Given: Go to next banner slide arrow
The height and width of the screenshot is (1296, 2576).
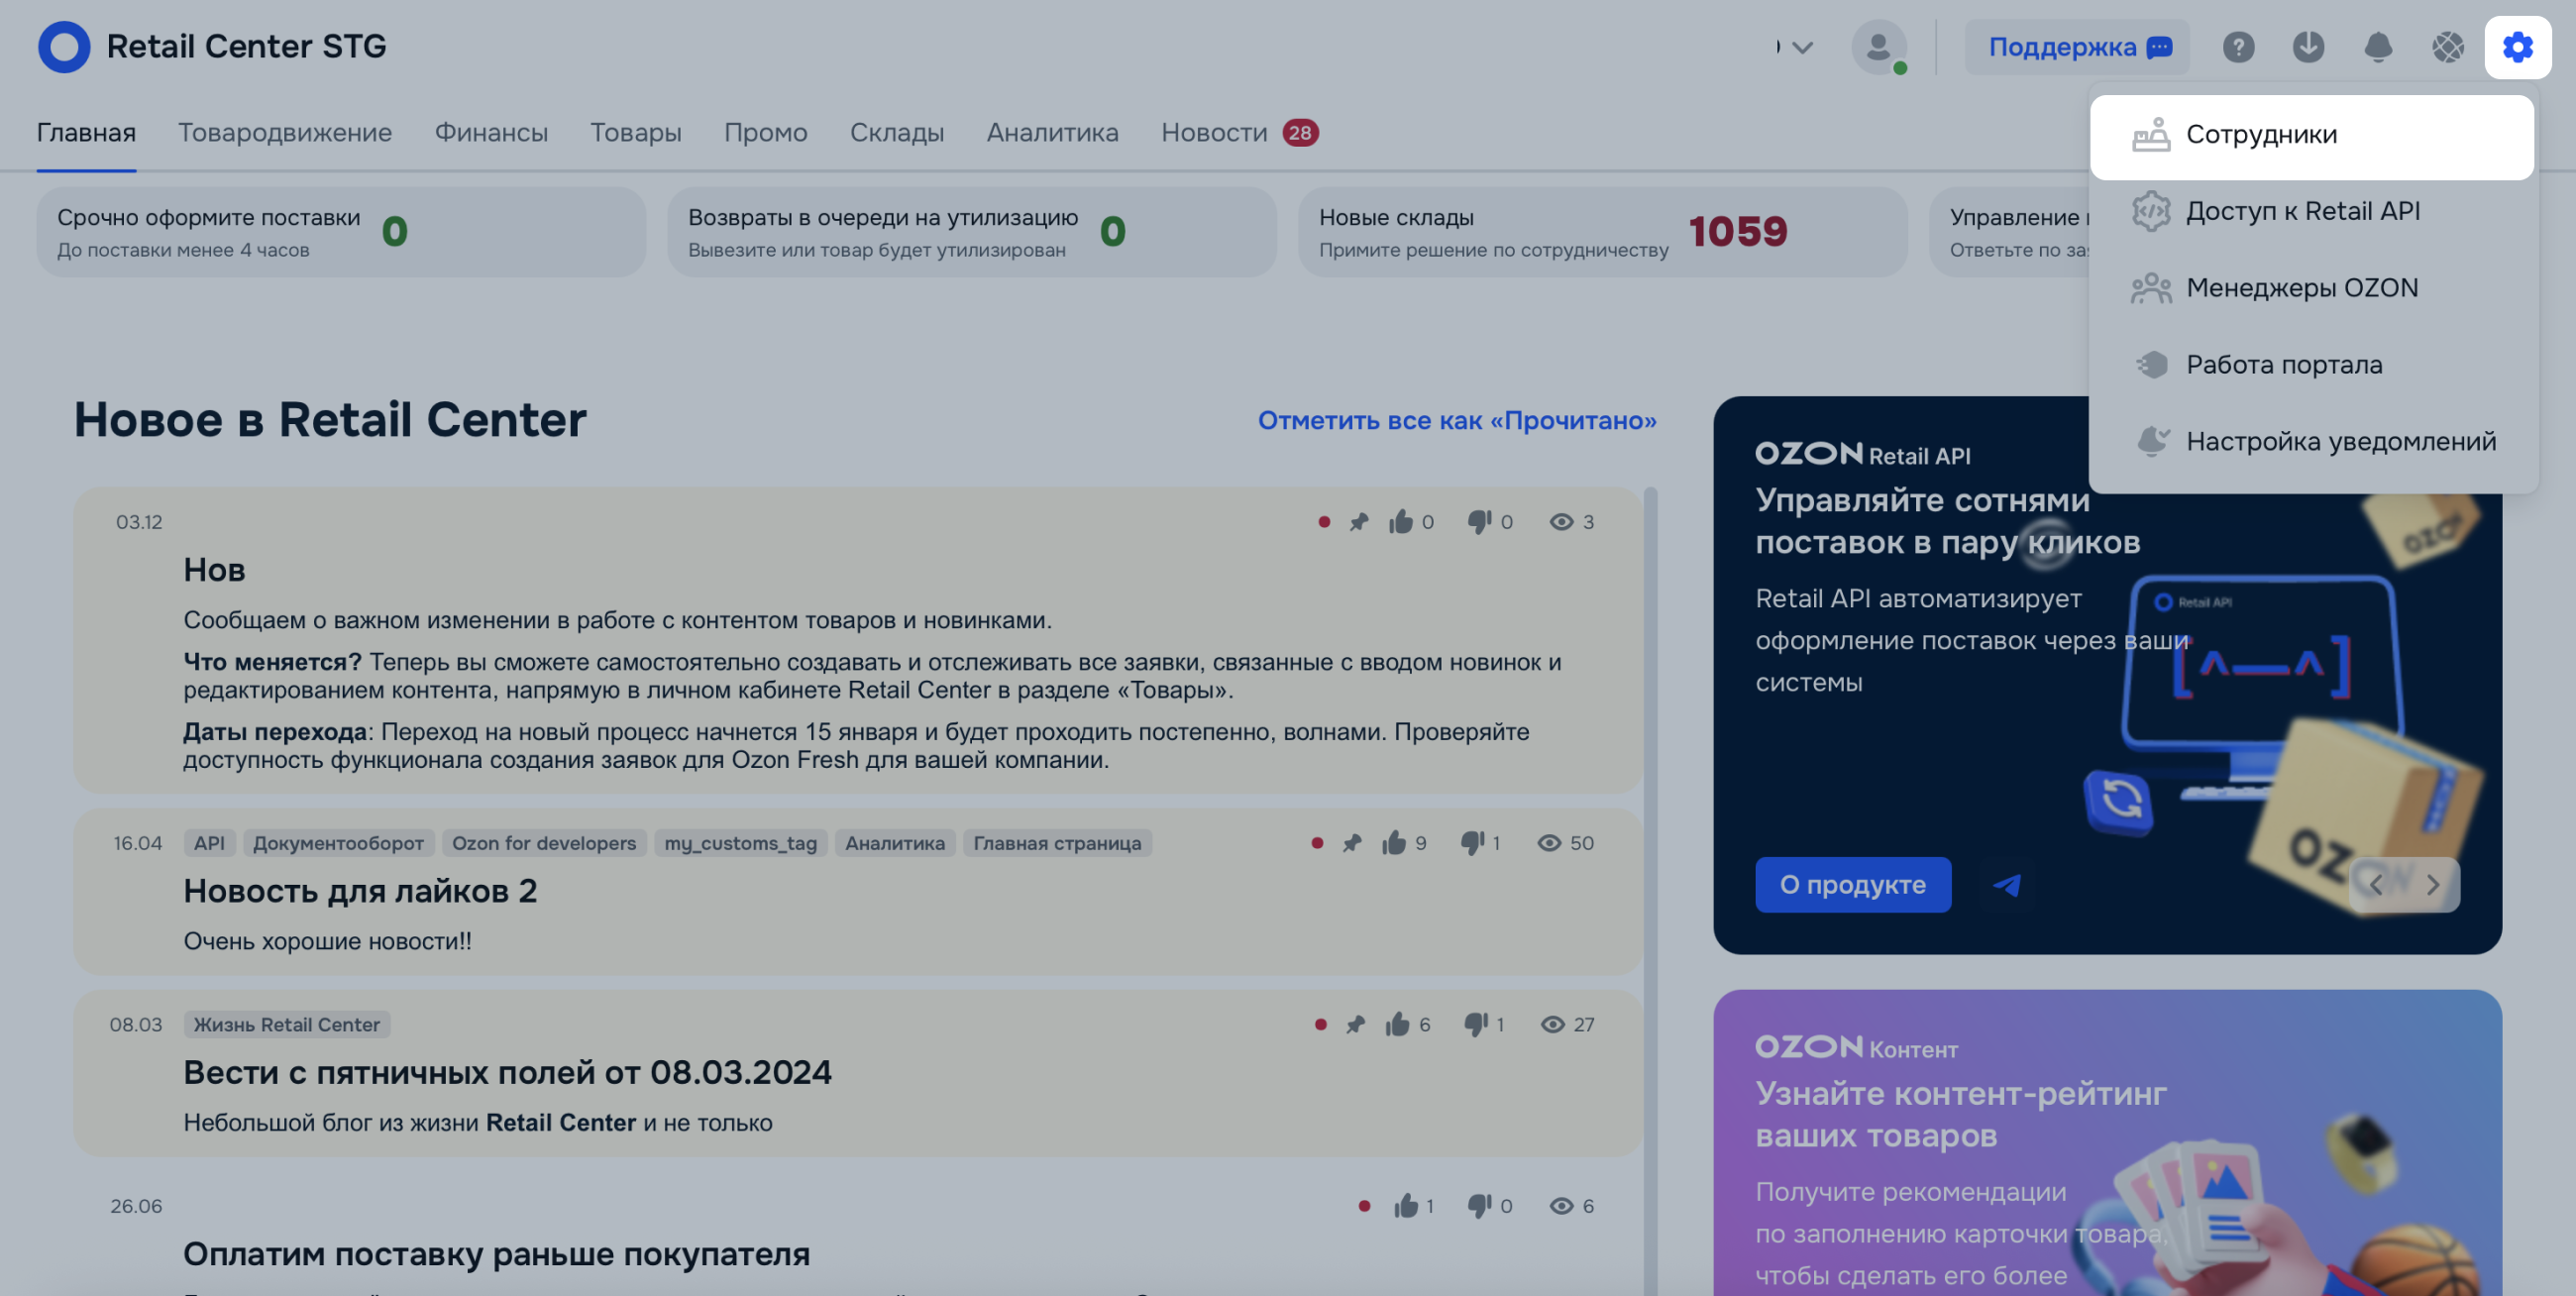Looking at the screenshot, I should 2432,885.
